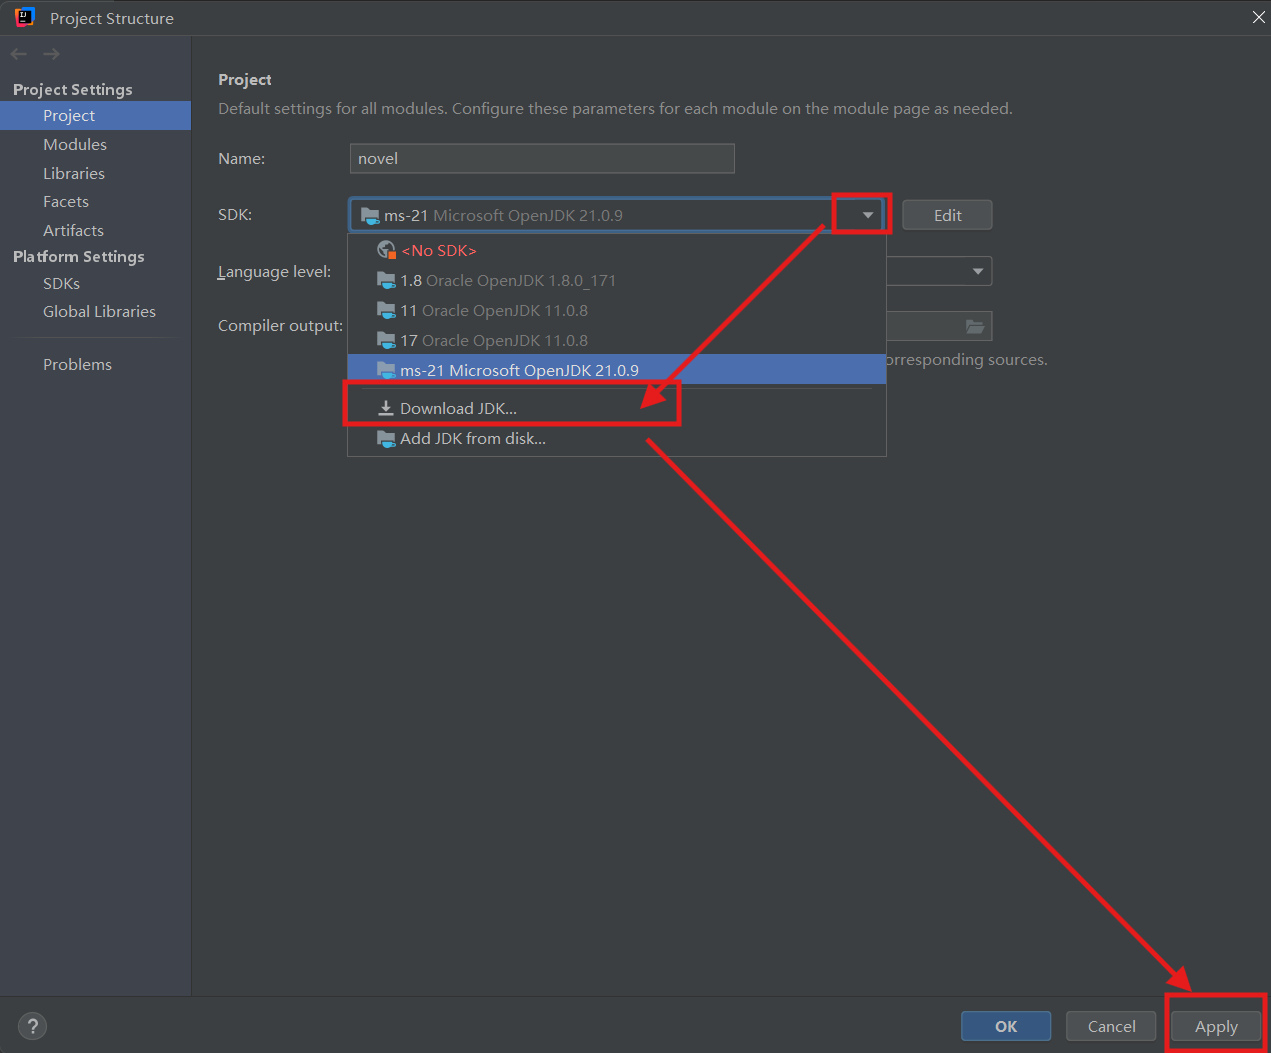
Task: Click the back navigation arrow icon
Action: point(19,54)
